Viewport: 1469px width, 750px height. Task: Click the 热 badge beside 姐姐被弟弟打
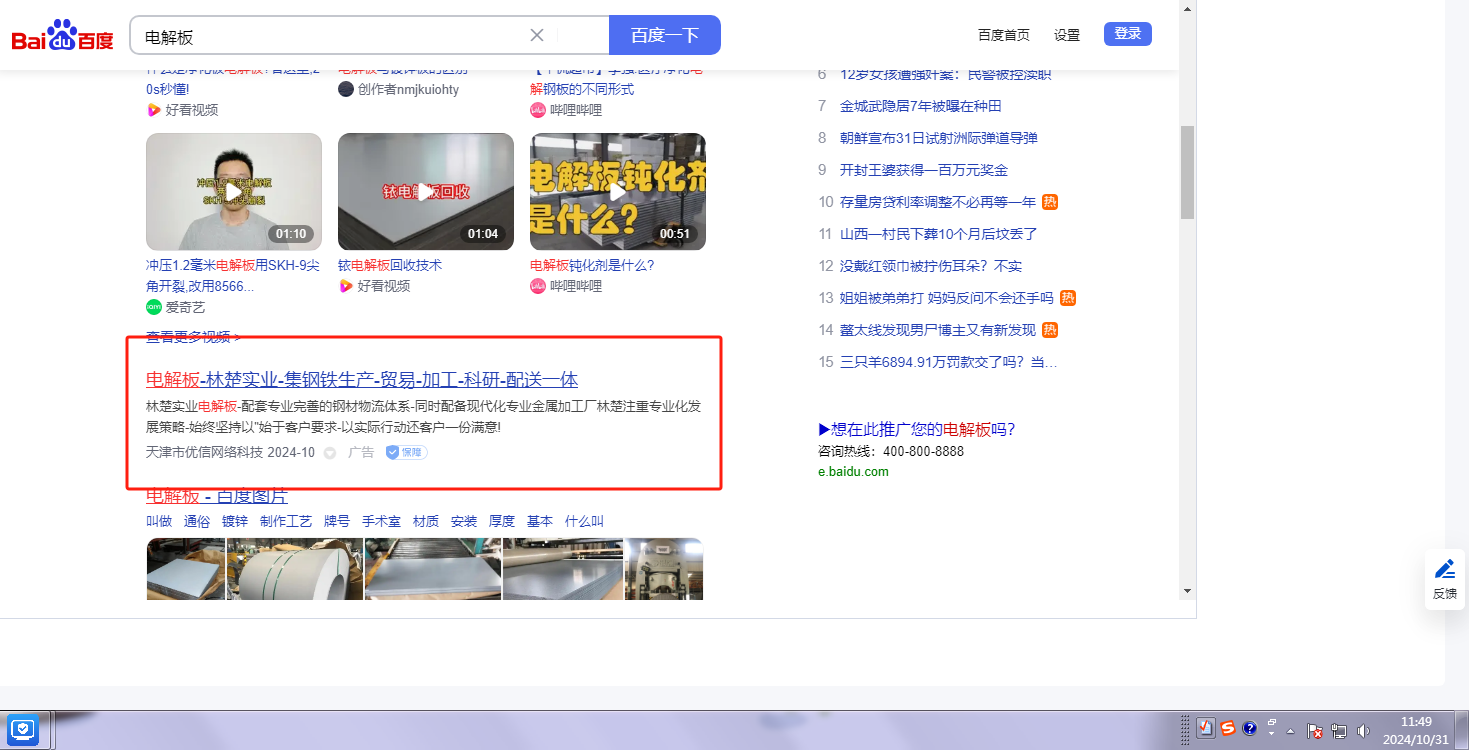point(1068,298)
